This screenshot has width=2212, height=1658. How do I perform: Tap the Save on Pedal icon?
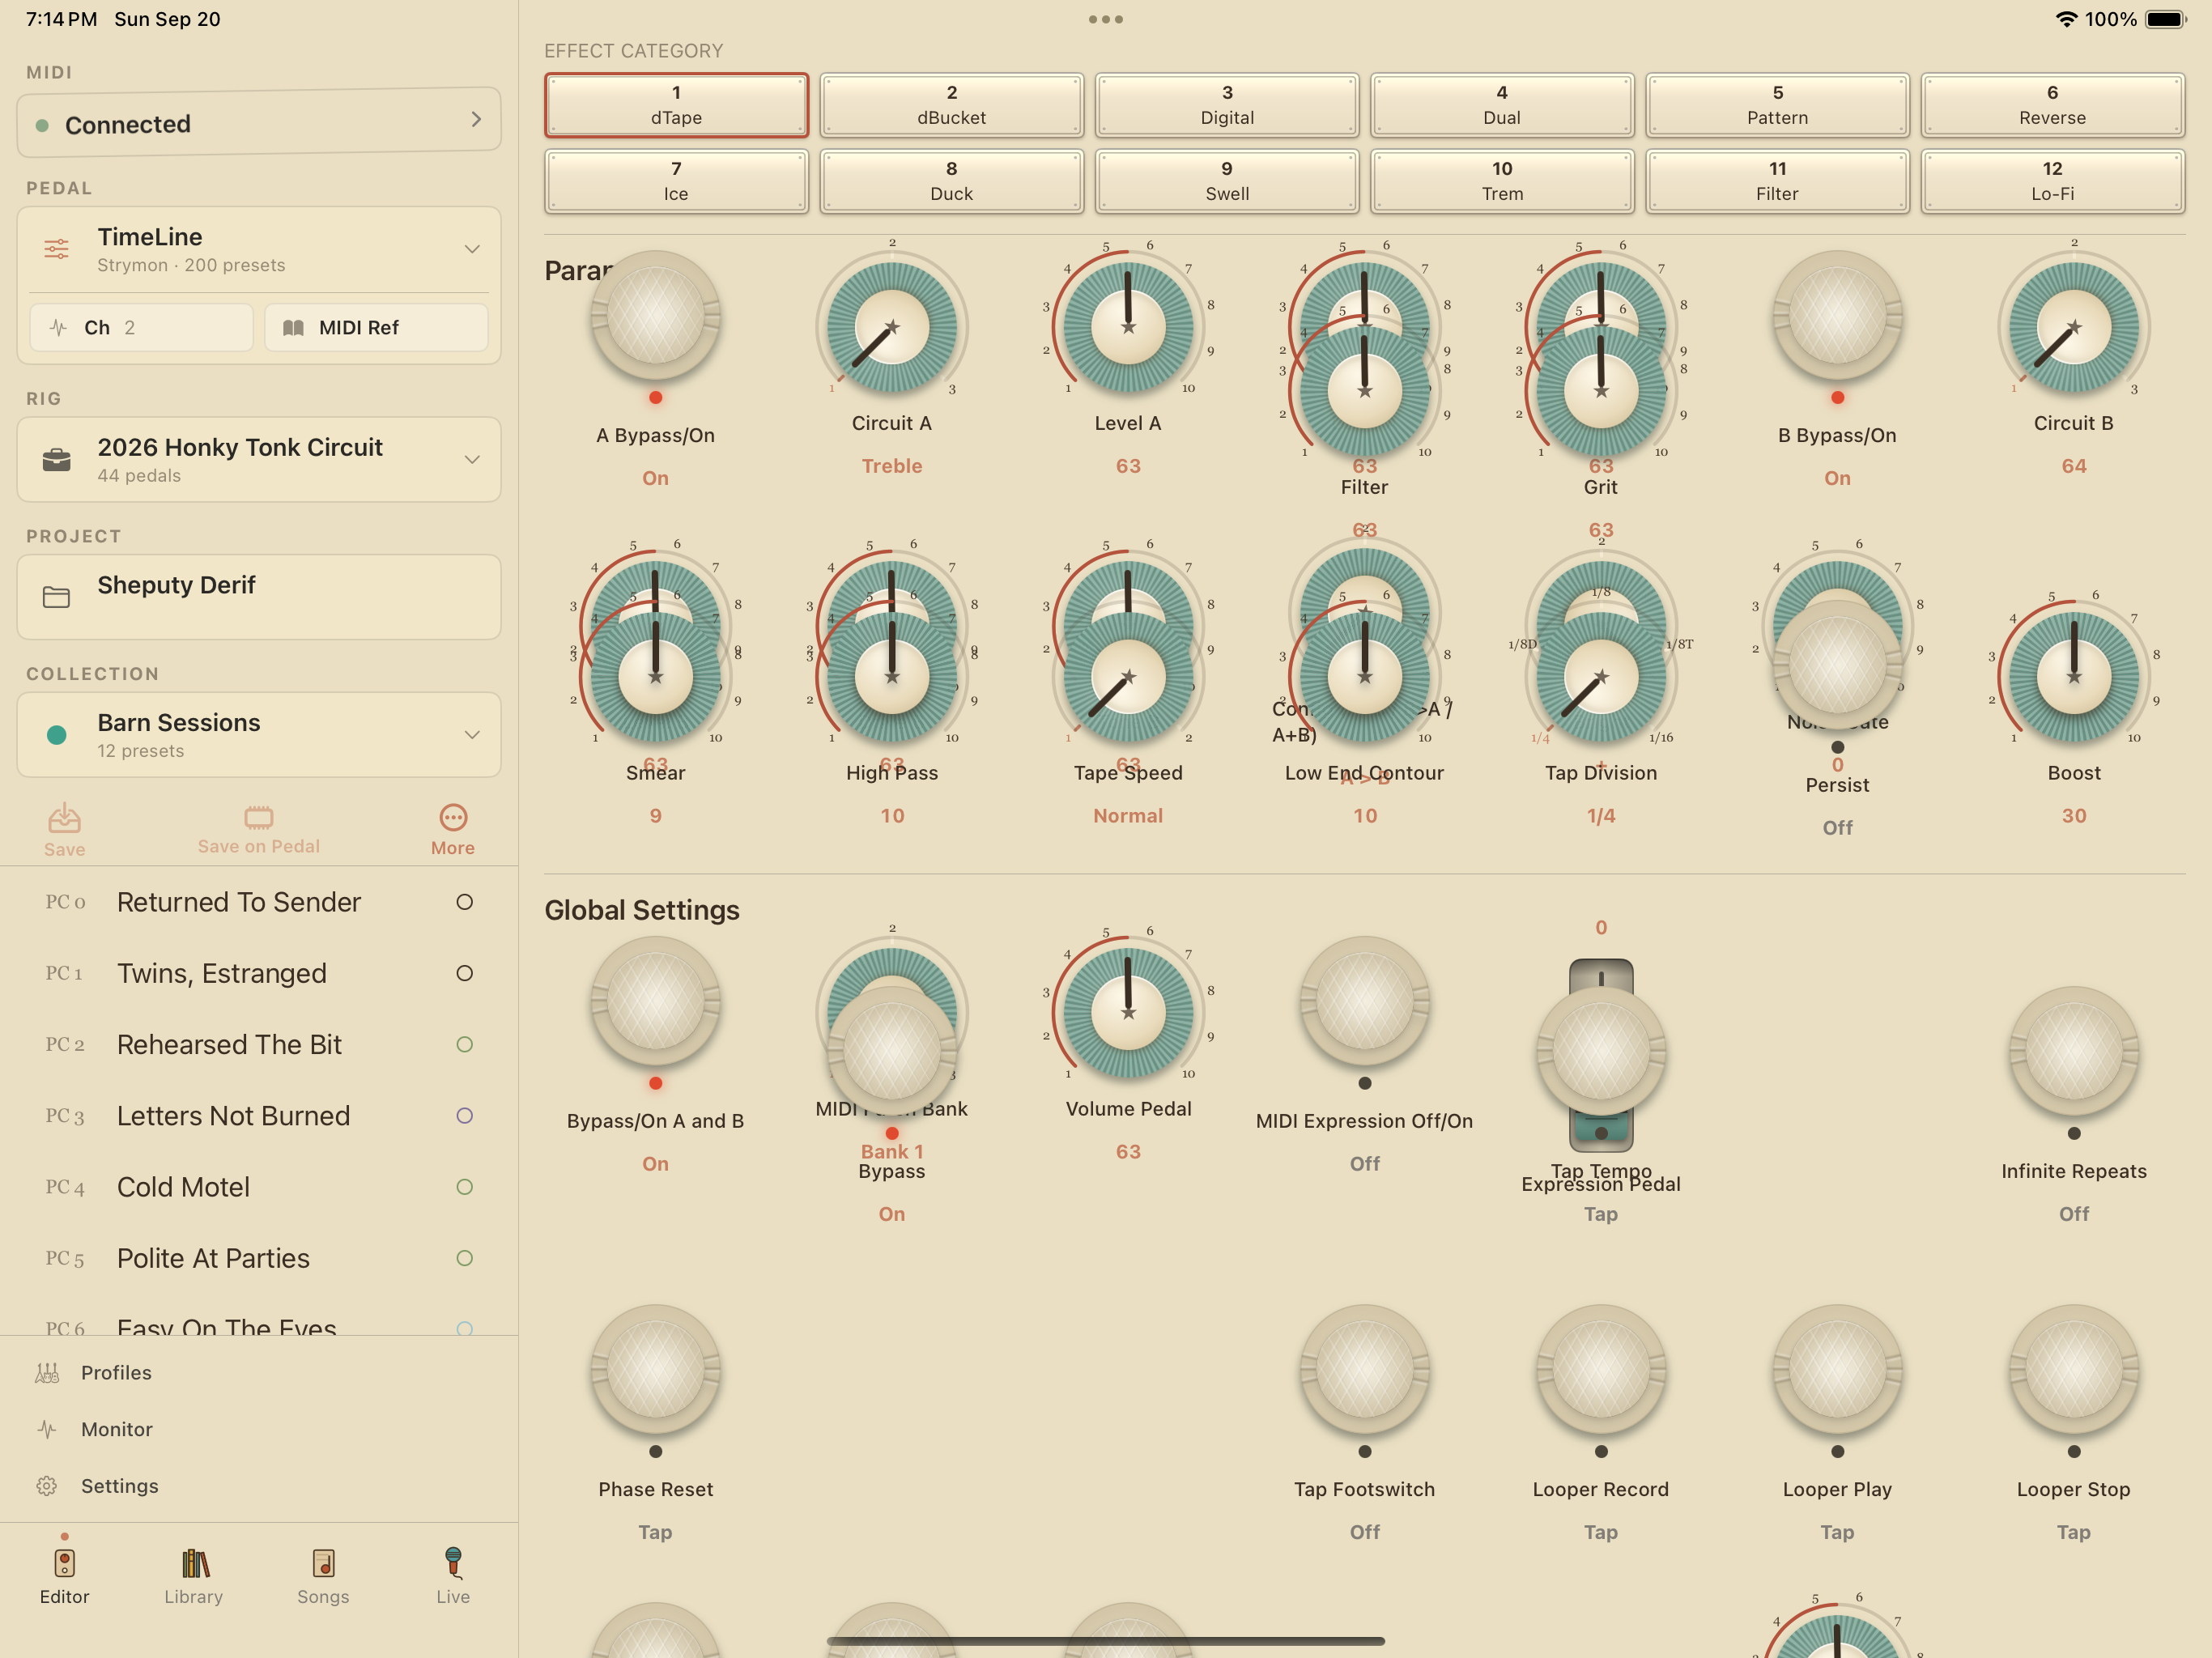click(258, 817)
